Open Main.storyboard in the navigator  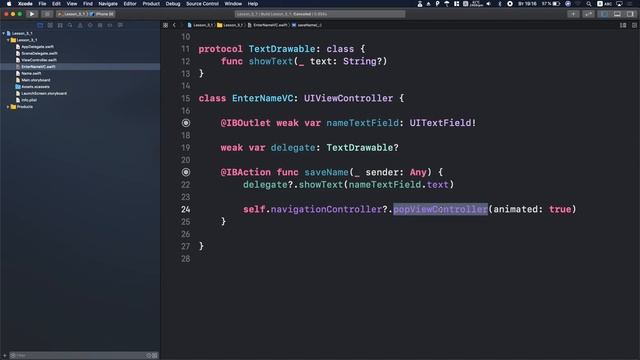coord(36,80)
